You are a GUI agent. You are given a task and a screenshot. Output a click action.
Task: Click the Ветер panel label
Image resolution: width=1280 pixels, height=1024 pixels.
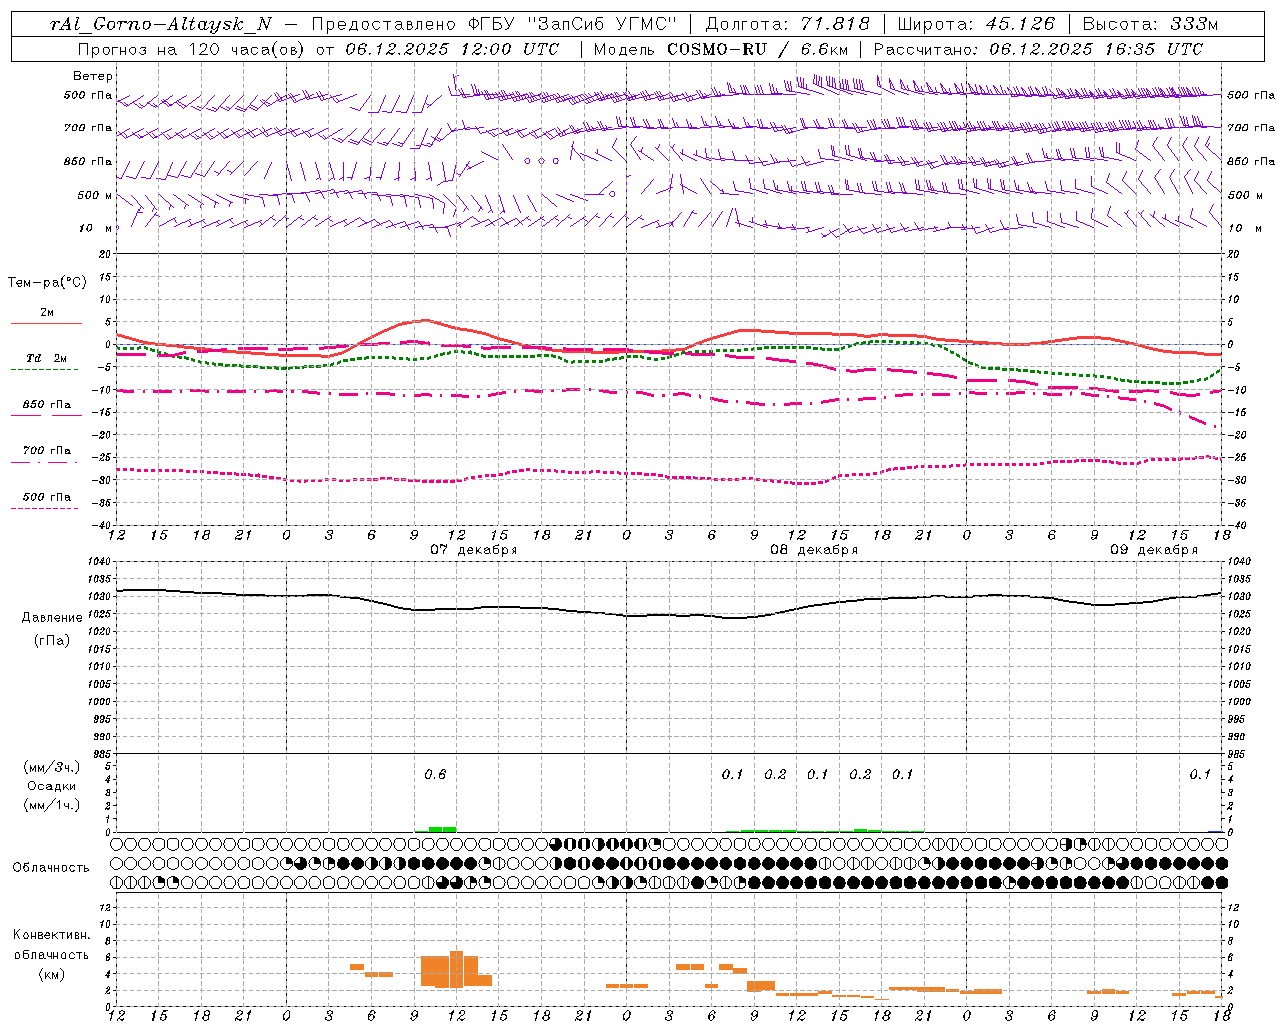pos(93,76)
